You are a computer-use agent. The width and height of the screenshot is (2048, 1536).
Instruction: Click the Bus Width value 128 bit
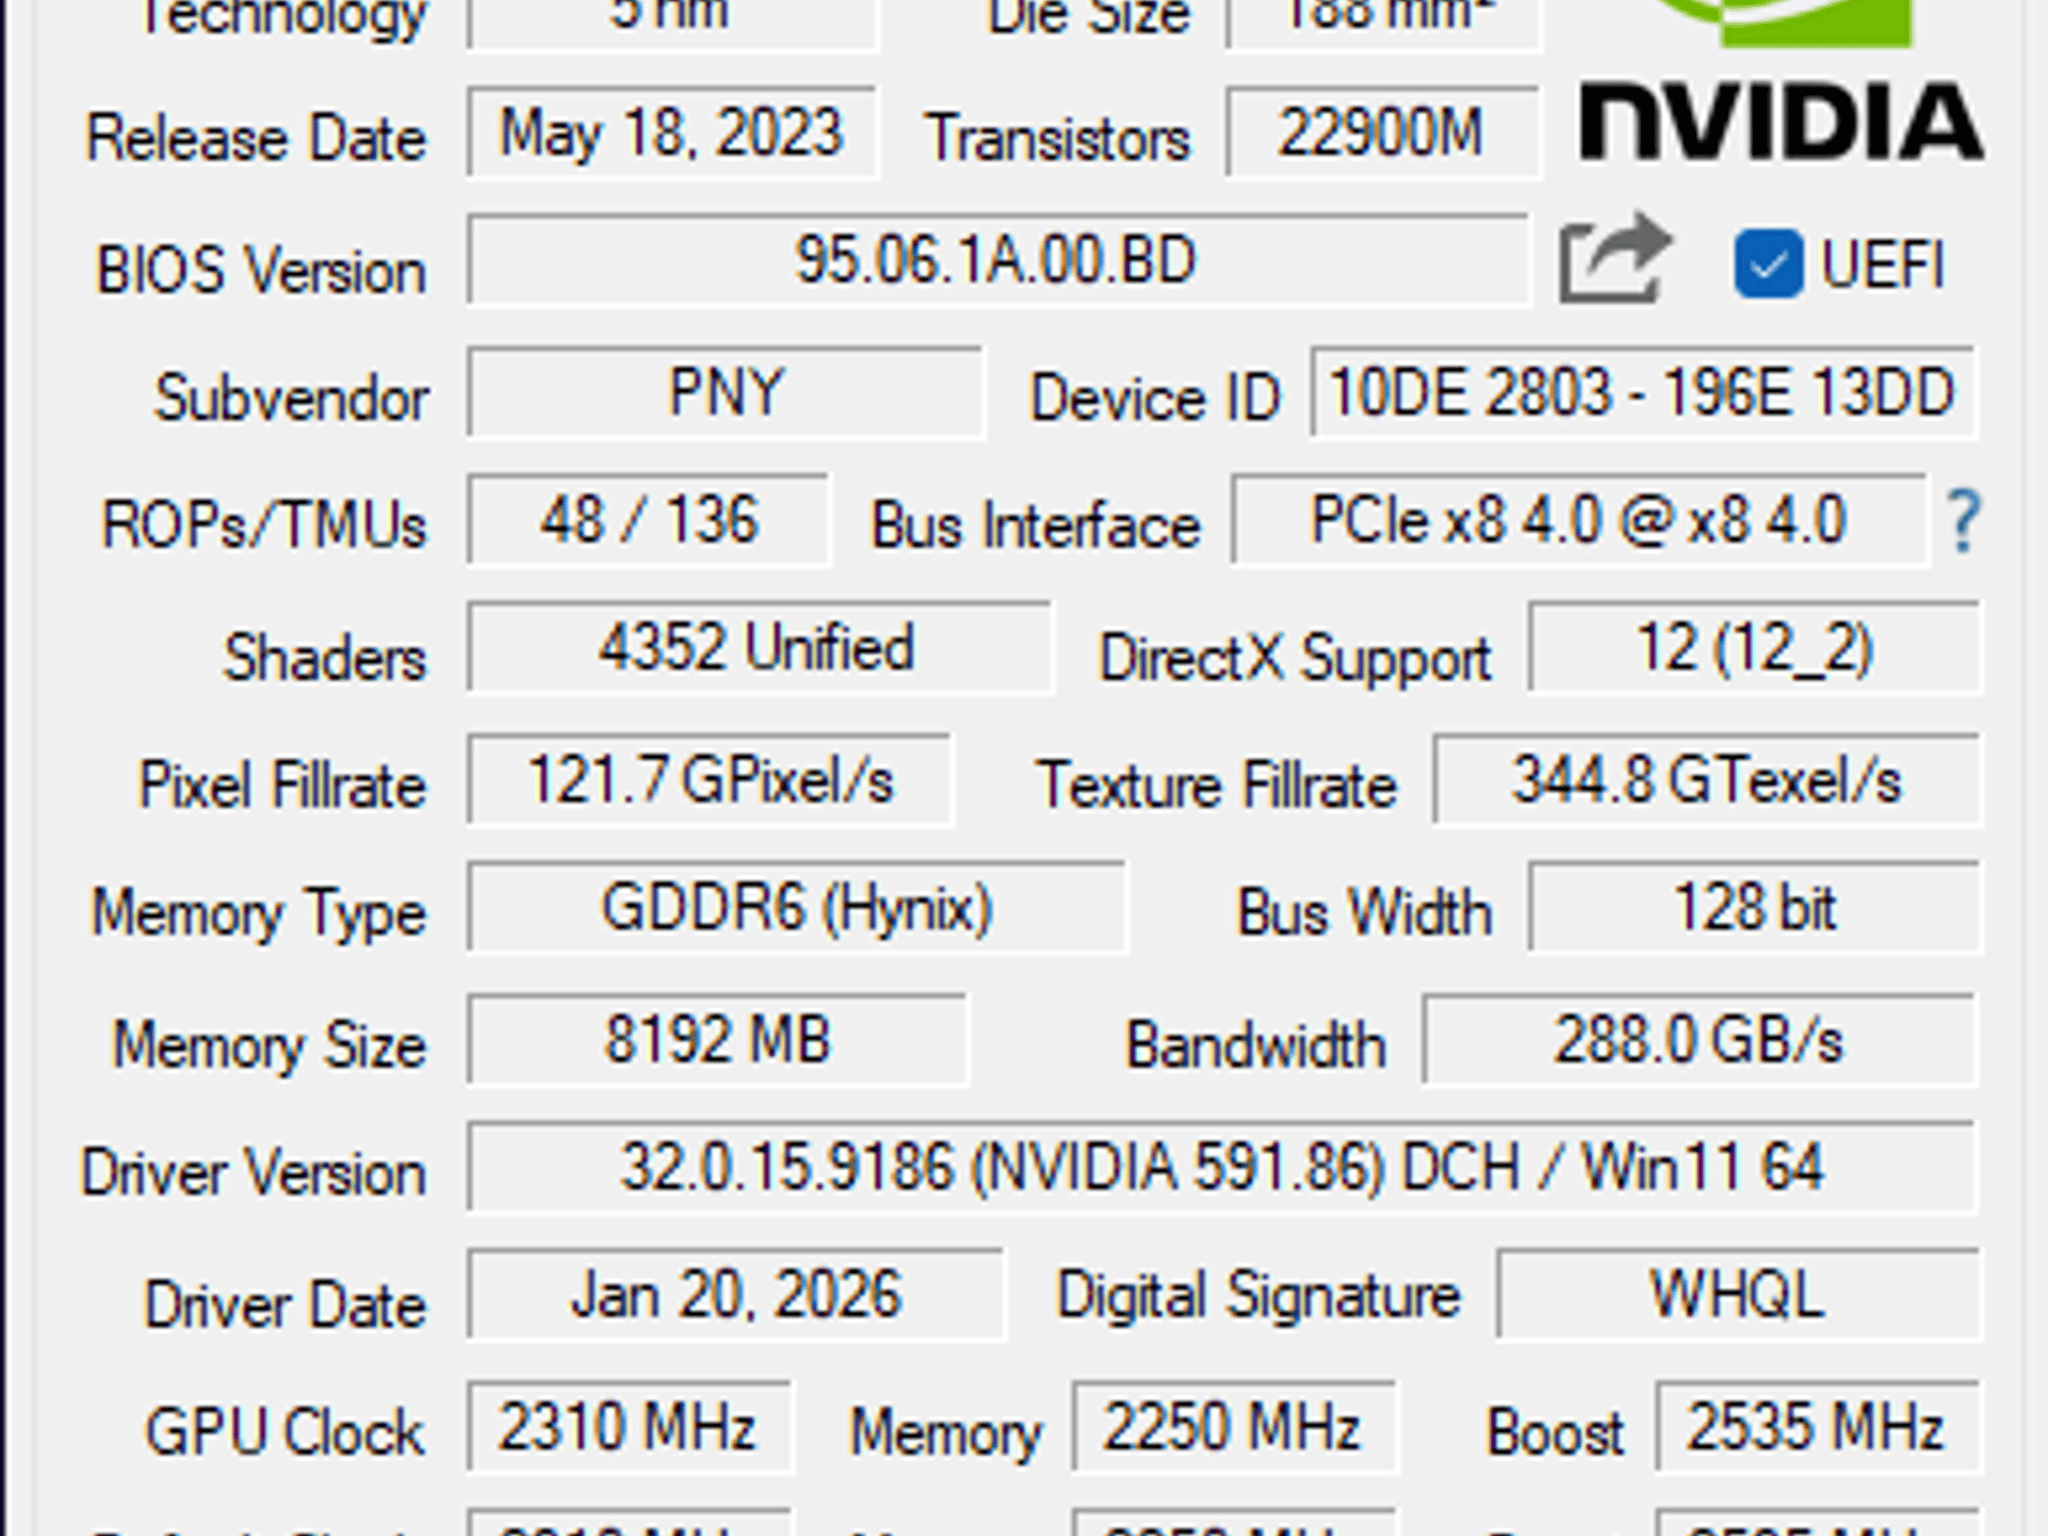tap(1754, 908)
